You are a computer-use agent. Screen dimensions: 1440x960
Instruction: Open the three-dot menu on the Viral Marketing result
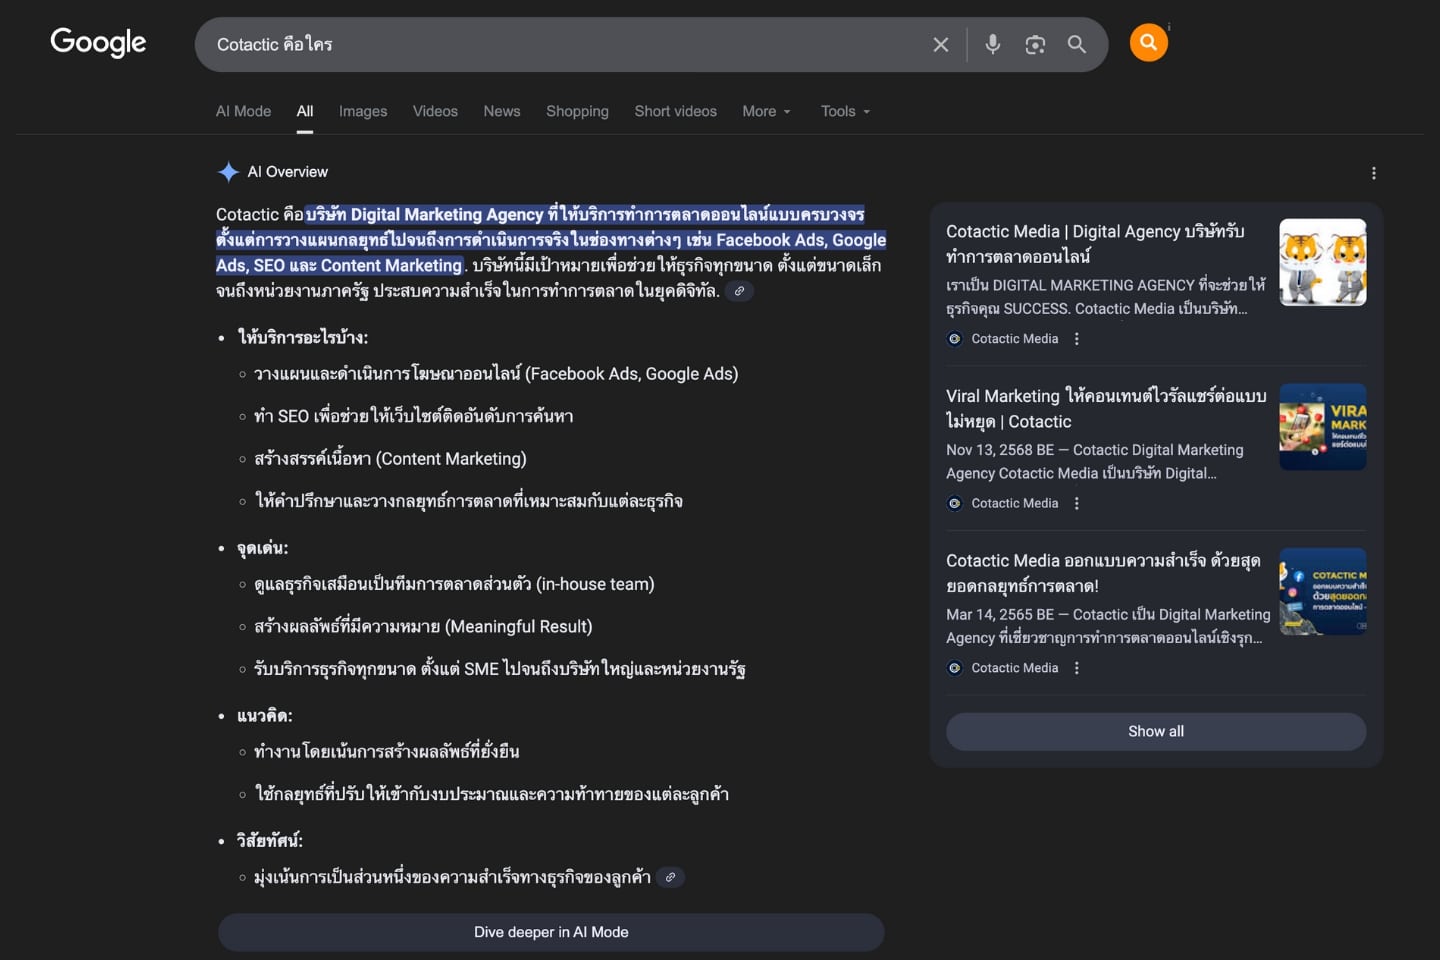1076,503
